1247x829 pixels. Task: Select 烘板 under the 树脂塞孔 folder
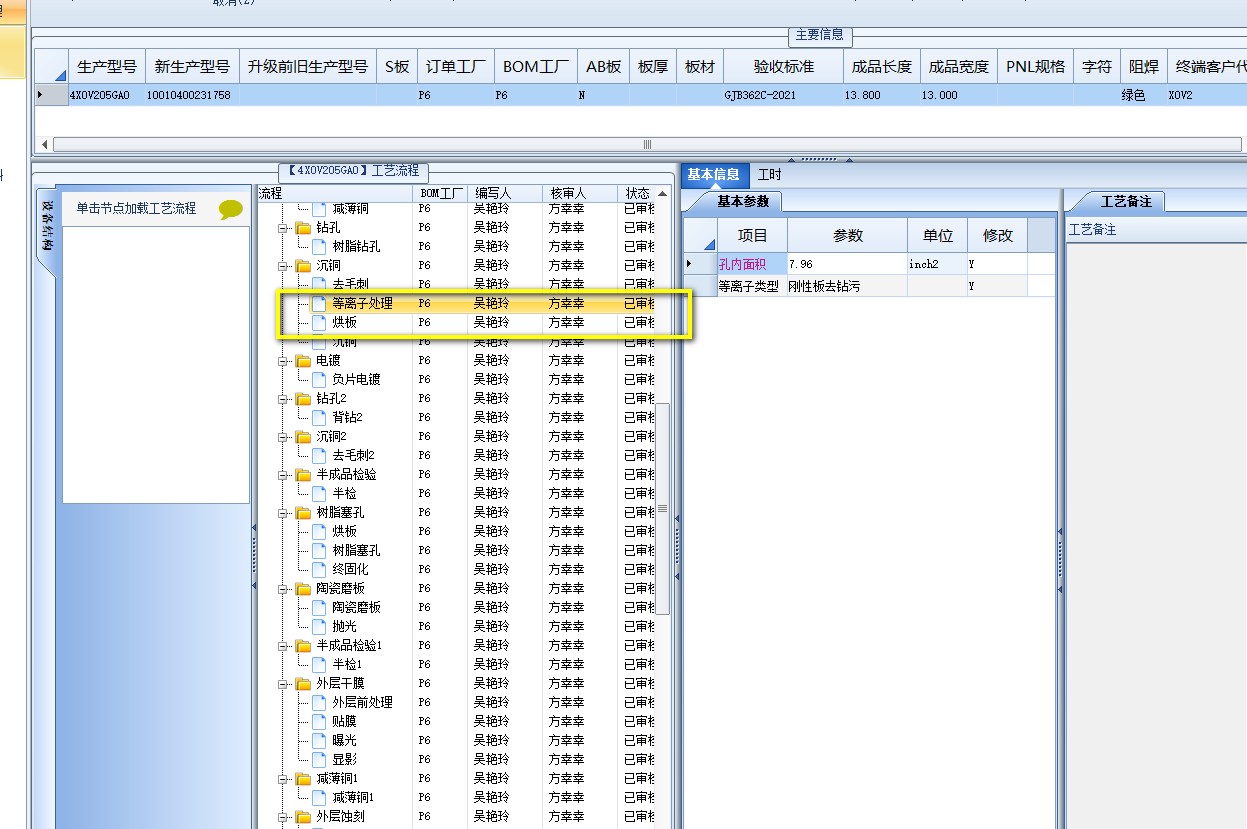click(344, 531)
